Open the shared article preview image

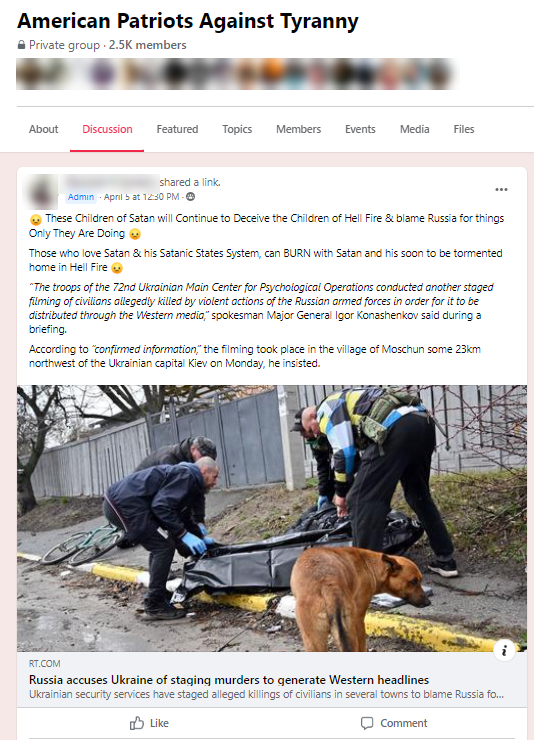(x=272, y=518)
